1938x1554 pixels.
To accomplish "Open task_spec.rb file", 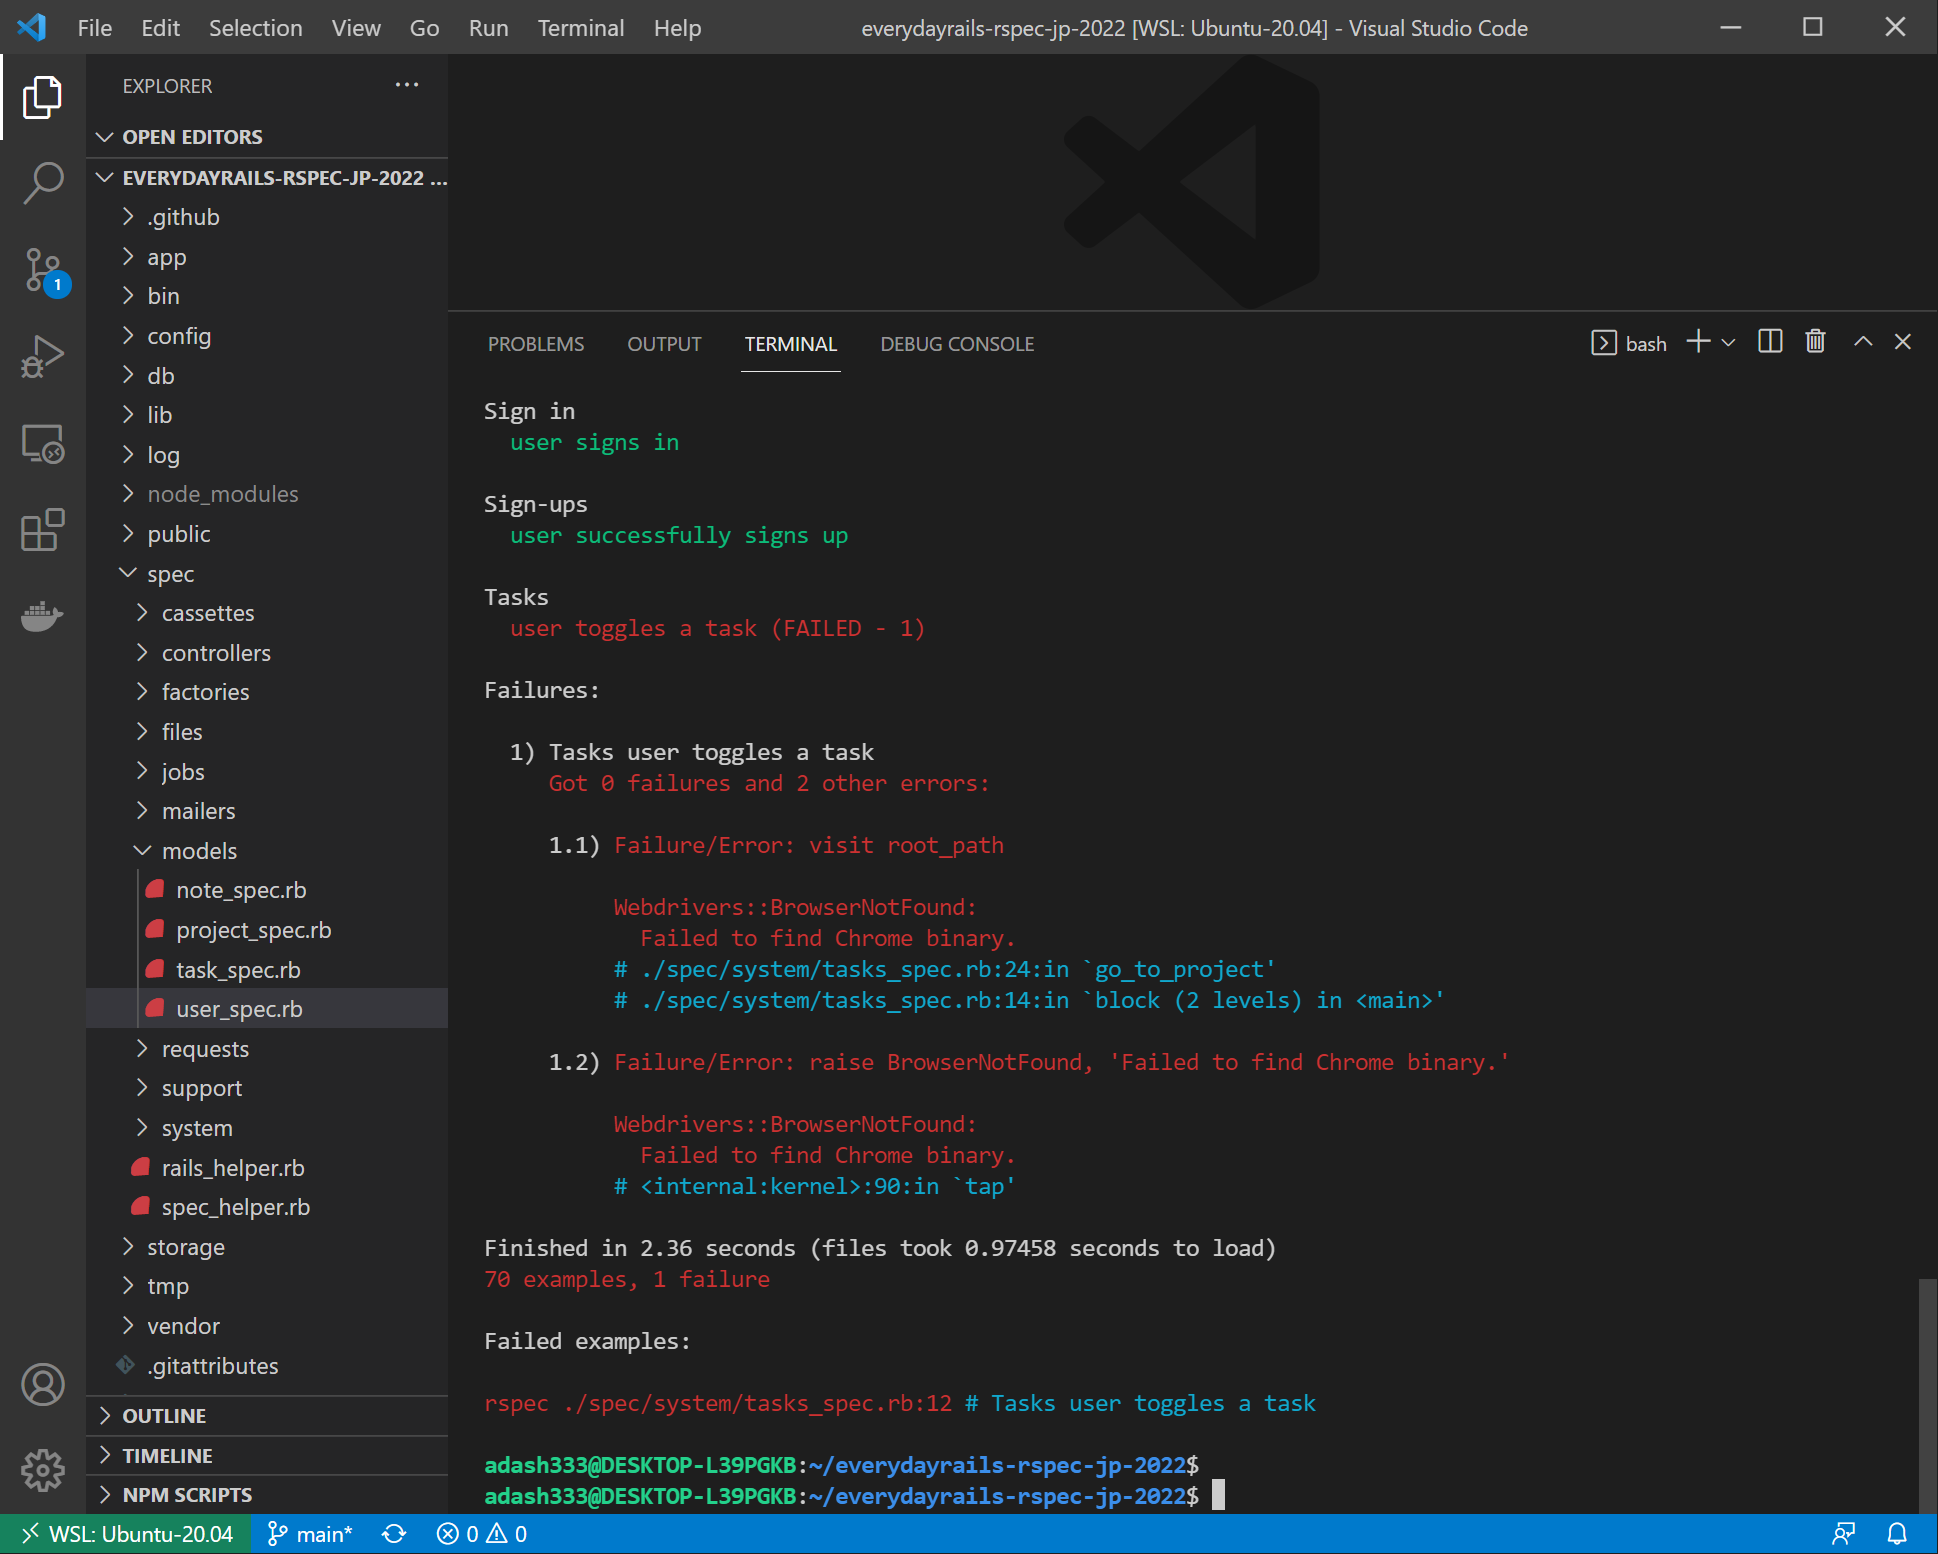I will [267, 970].
